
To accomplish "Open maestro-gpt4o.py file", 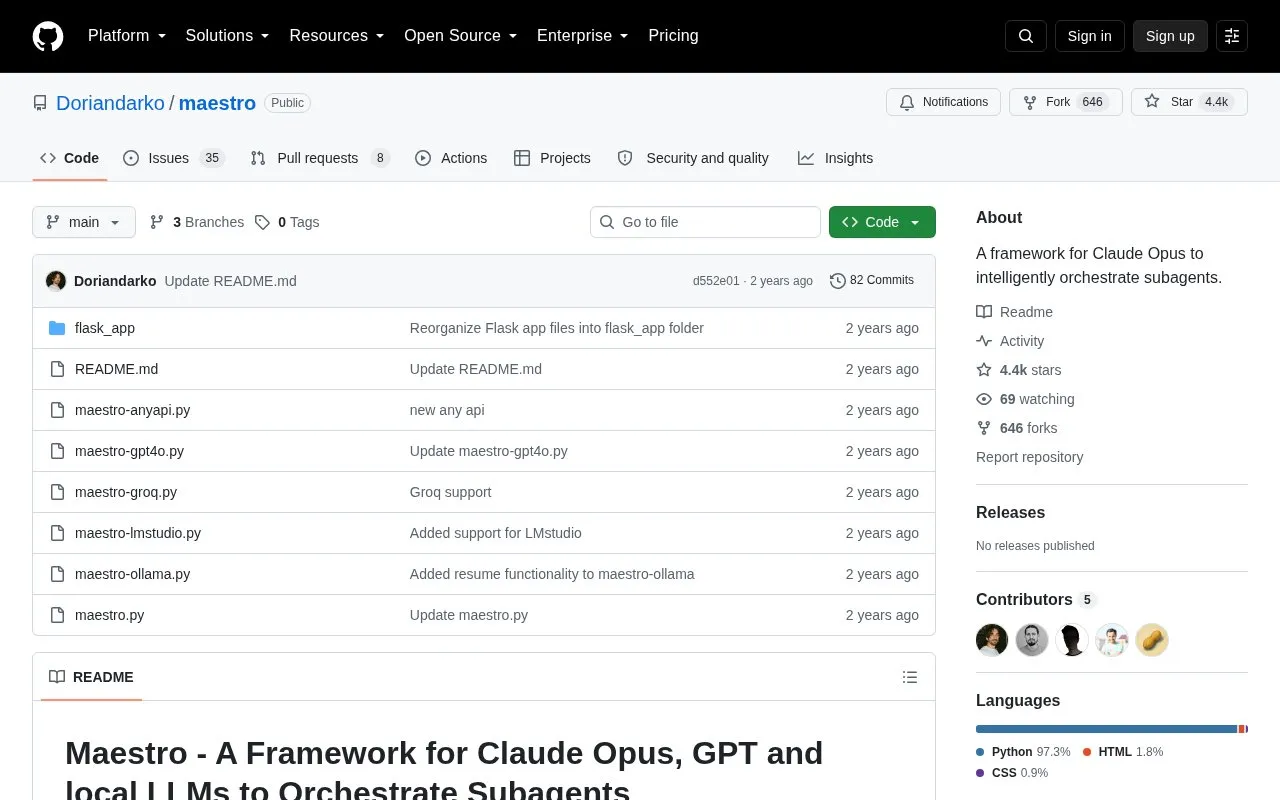I will 129,451.
